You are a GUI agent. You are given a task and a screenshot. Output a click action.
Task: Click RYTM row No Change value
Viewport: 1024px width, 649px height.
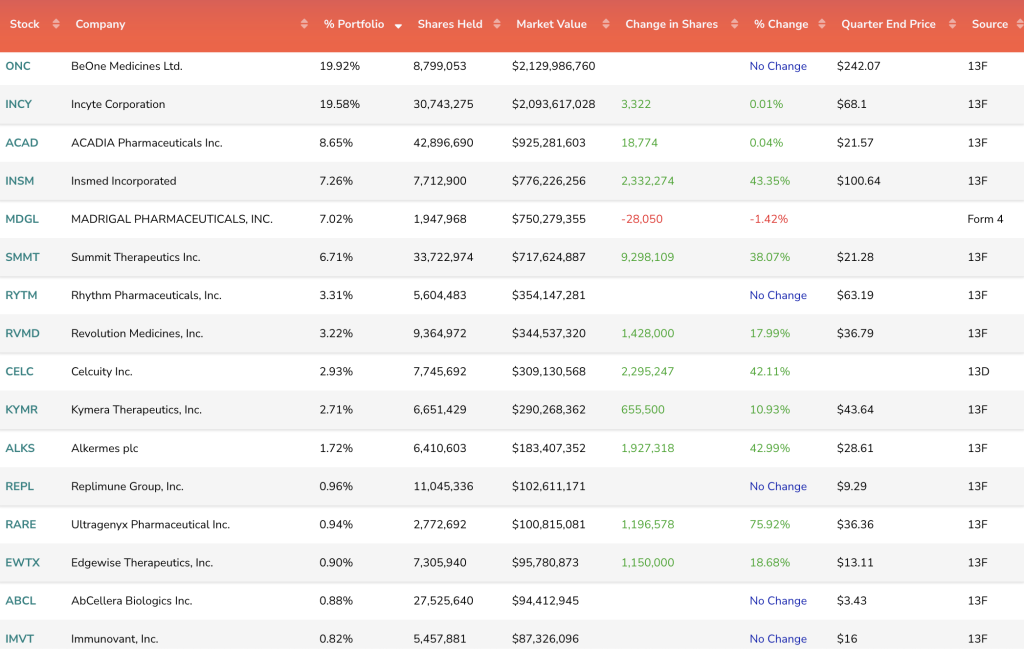click(778, 295)
